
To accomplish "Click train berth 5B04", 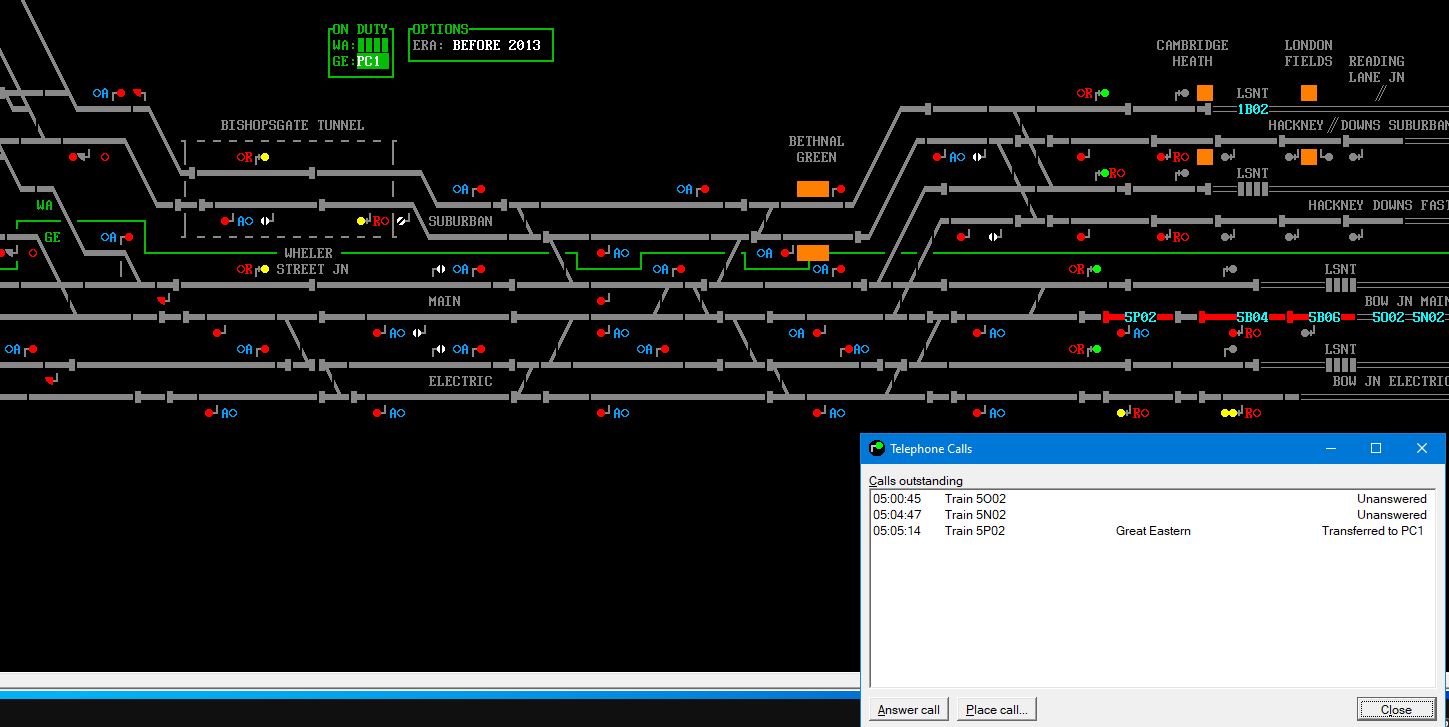I will (x=1253, y=317).
